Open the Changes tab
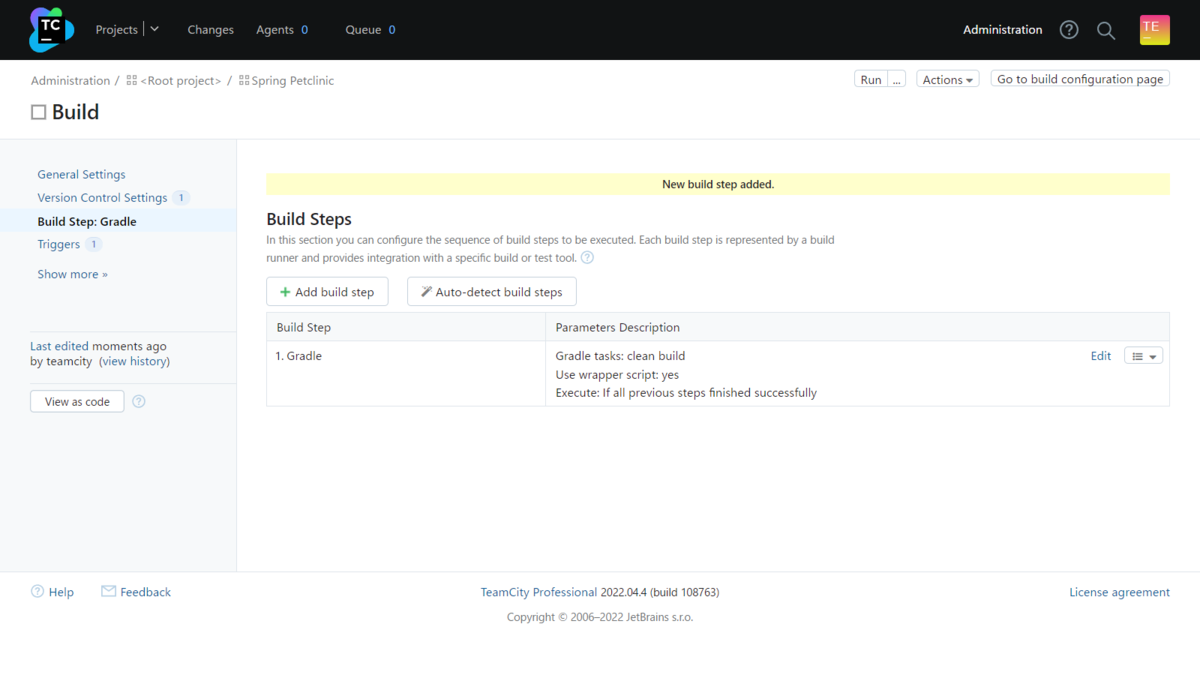Viewport: 1200px width, 675px height. coord(210,30)
